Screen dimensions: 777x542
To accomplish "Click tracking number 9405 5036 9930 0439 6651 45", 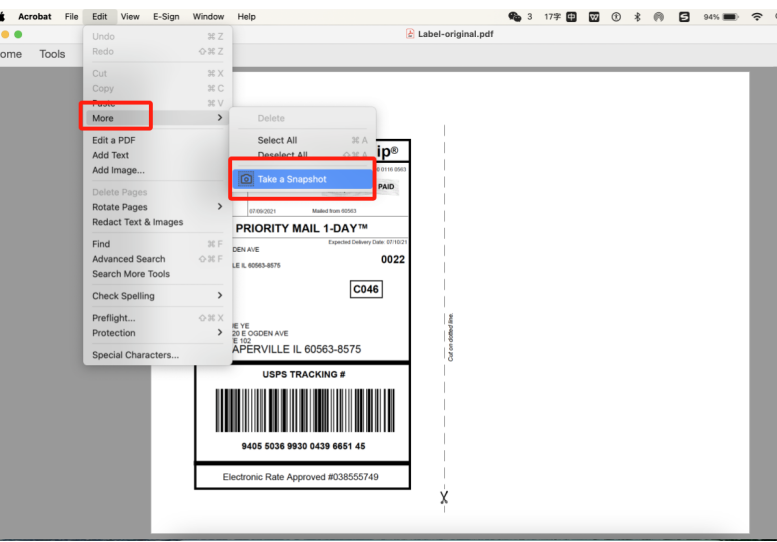I will (x=303, y=446).
